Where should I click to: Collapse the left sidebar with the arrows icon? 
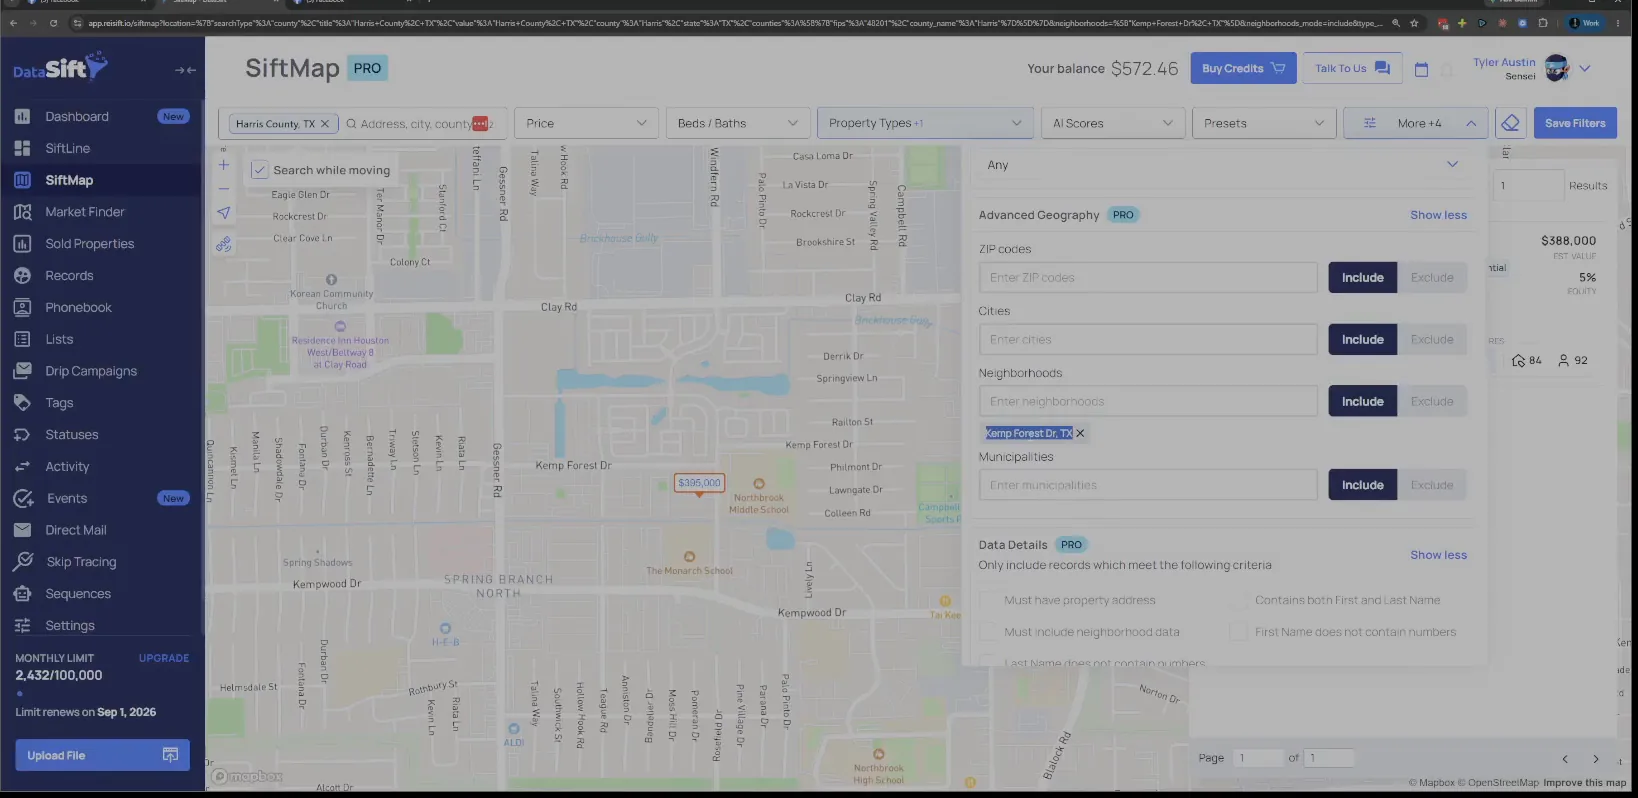pos(185,70)
